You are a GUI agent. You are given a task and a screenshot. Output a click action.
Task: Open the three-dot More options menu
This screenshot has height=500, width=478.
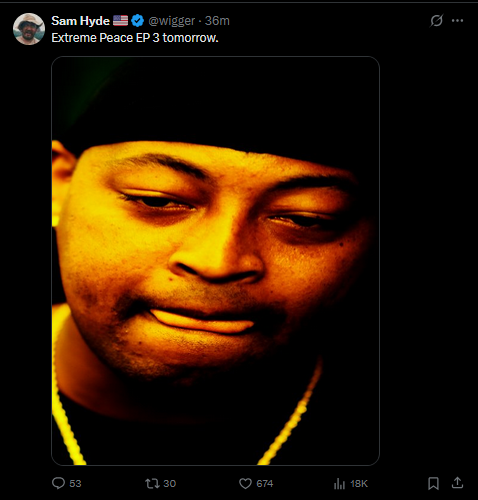click(x=457, y=21)
